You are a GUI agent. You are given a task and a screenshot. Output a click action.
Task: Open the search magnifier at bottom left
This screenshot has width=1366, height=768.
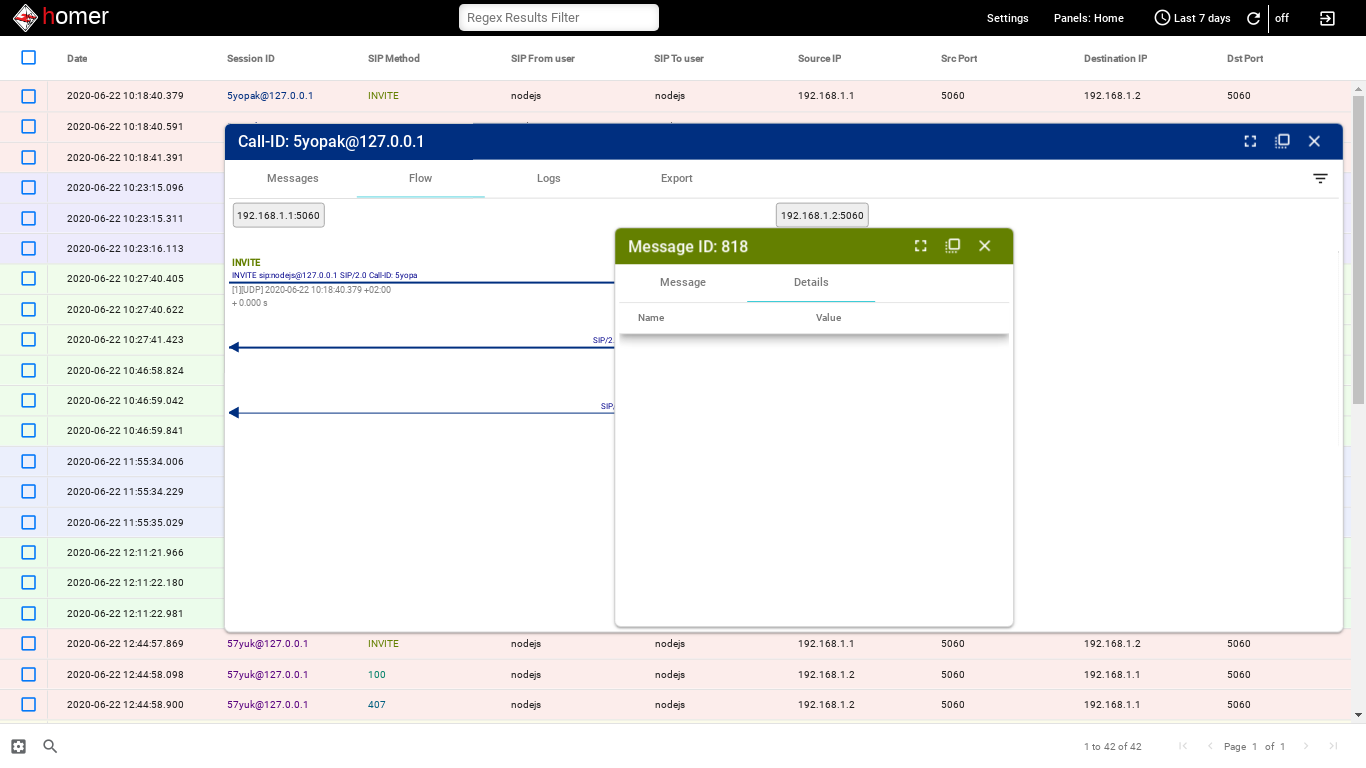click(x=49, y=746)
